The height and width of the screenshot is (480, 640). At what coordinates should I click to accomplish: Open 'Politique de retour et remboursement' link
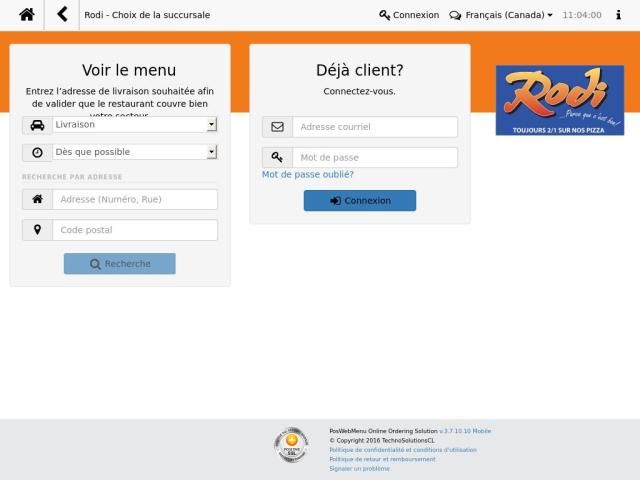tap(382, 459)
